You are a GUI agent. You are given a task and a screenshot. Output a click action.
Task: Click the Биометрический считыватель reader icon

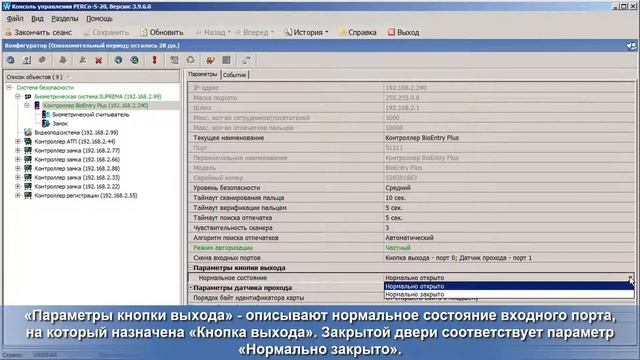tap(46, 115)
